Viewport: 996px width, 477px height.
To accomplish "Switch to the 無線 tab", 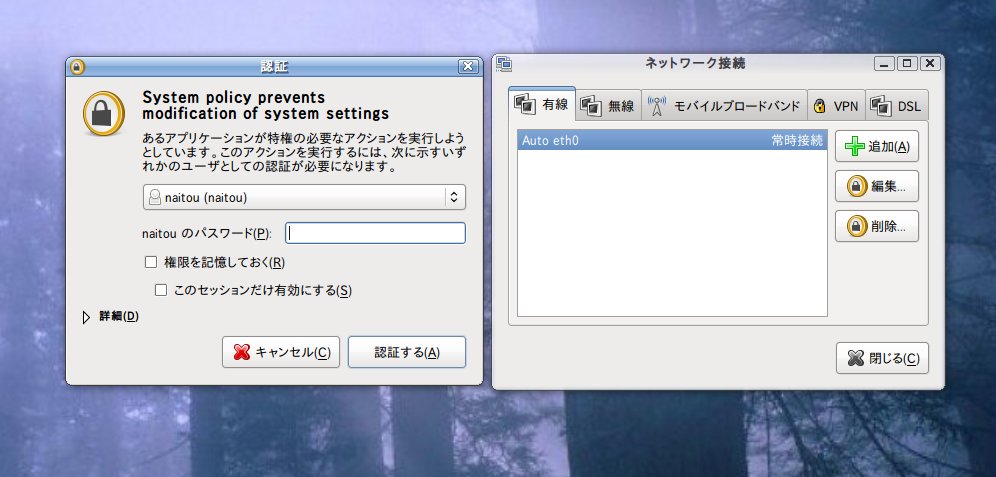I will [x=609, y=105].
